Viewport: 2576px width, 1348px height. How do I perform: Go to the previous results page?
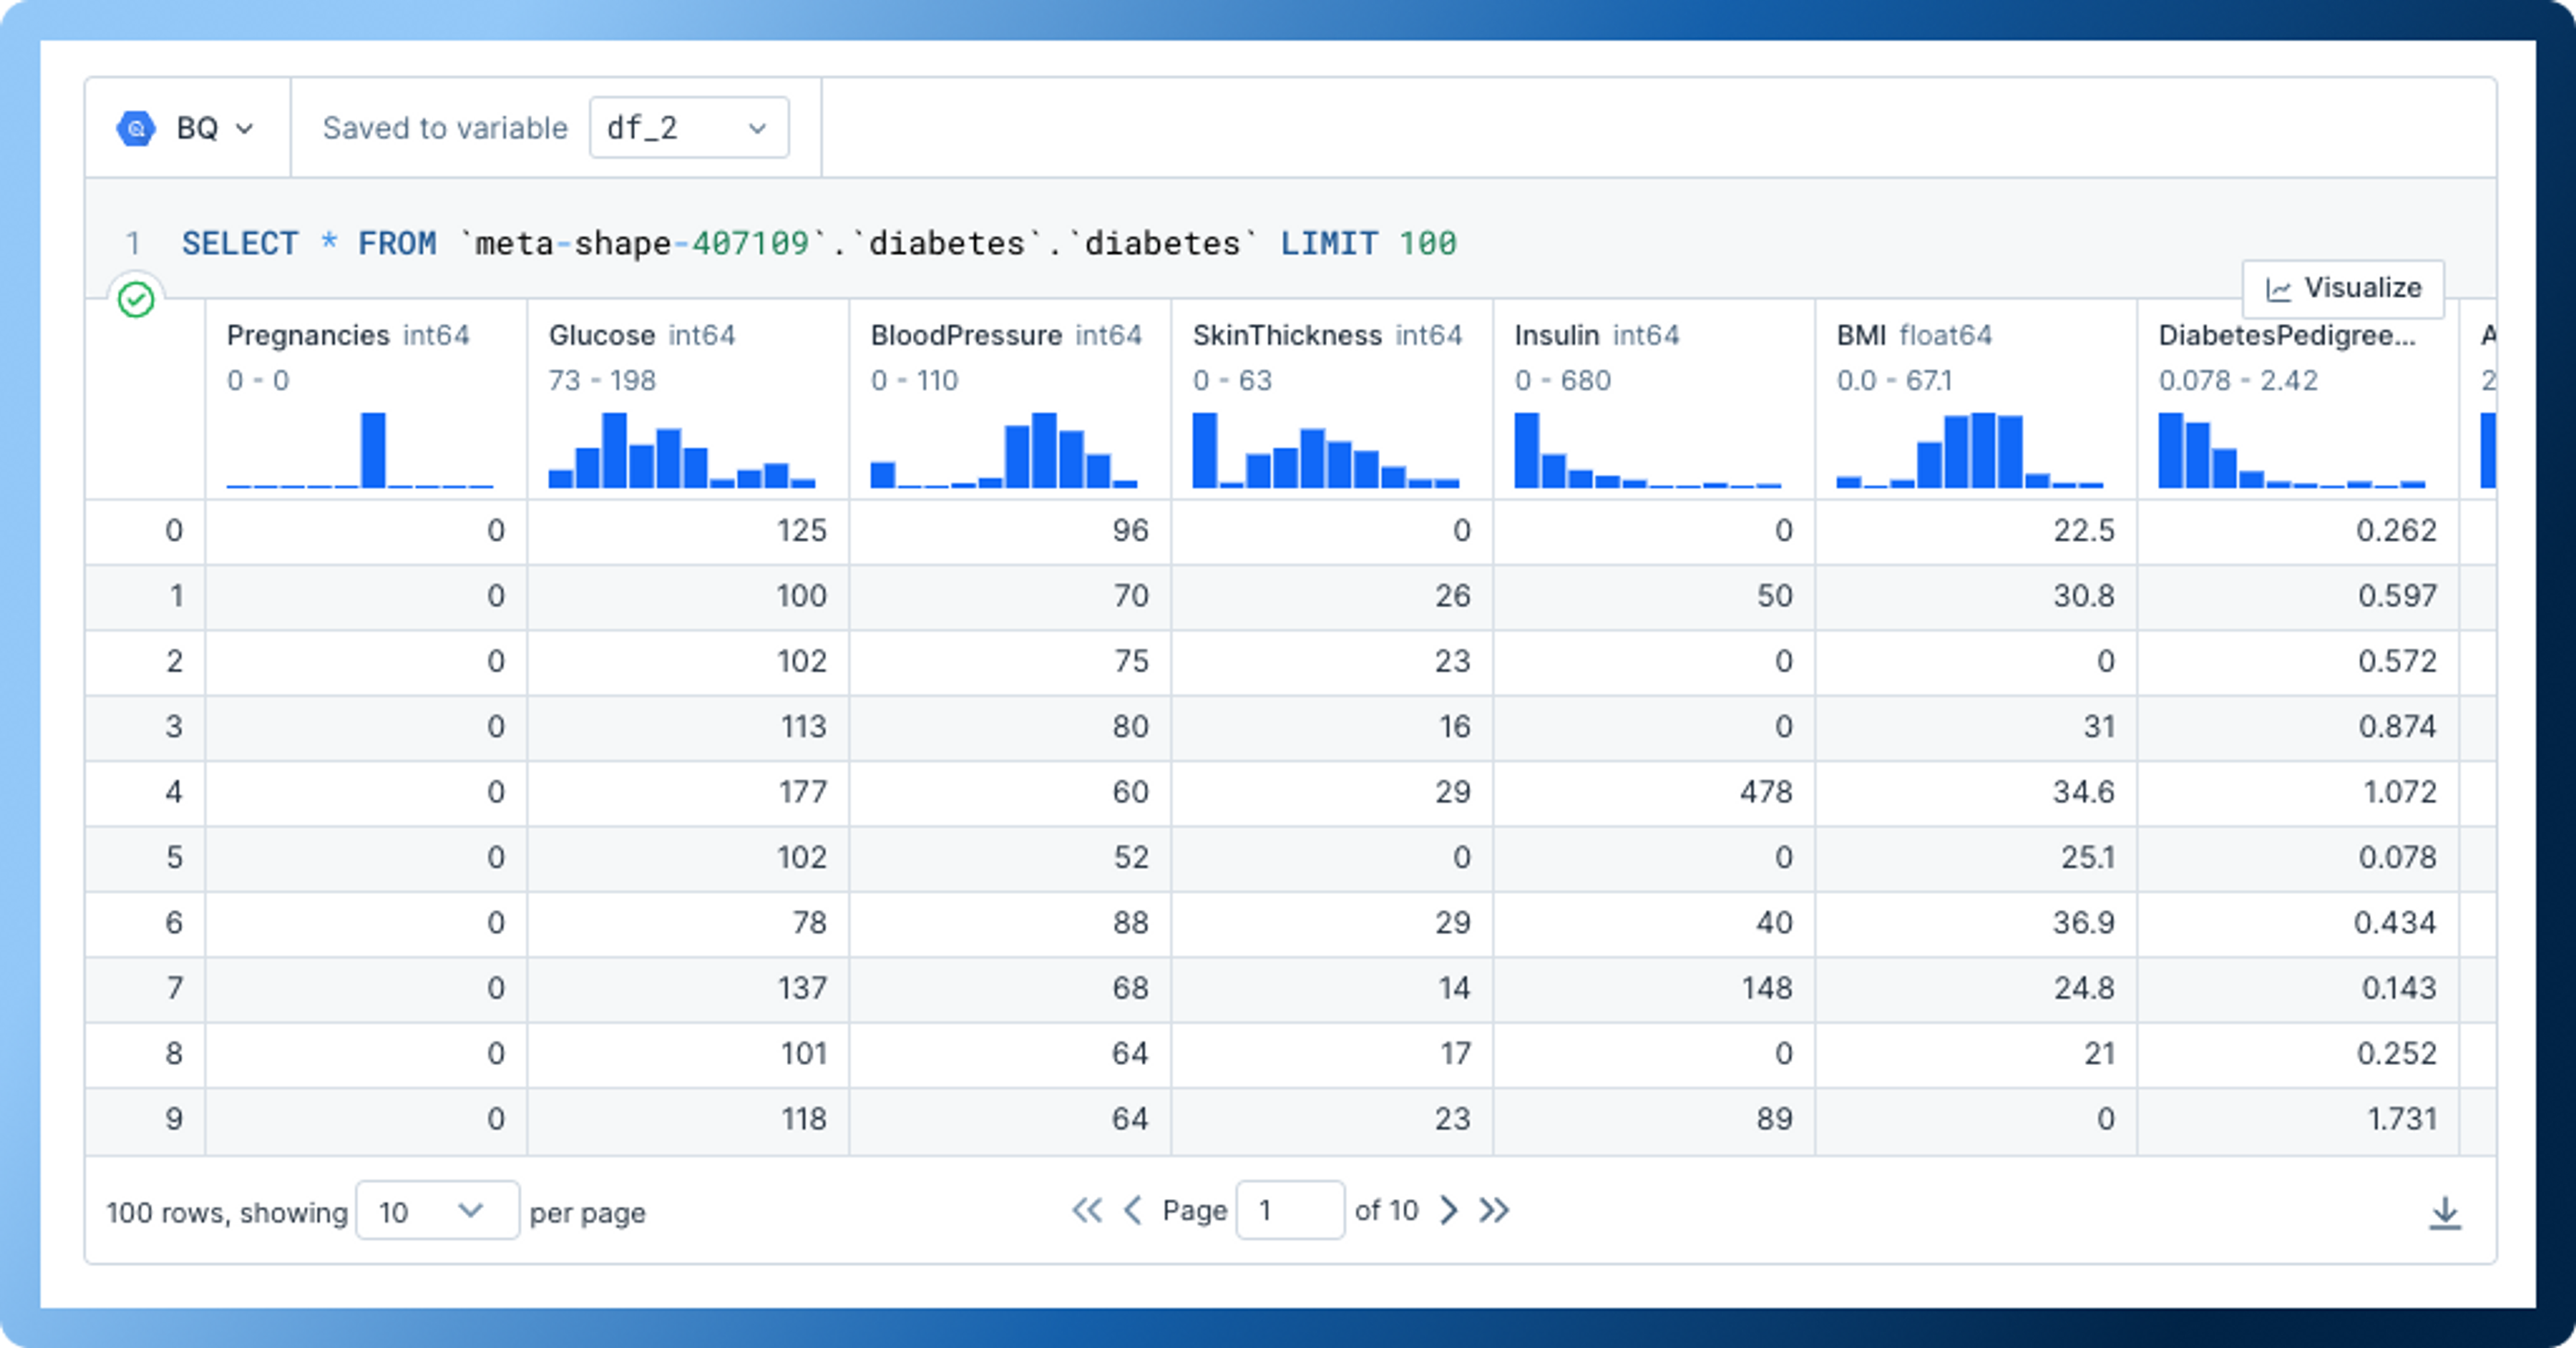(1132, 1210)
